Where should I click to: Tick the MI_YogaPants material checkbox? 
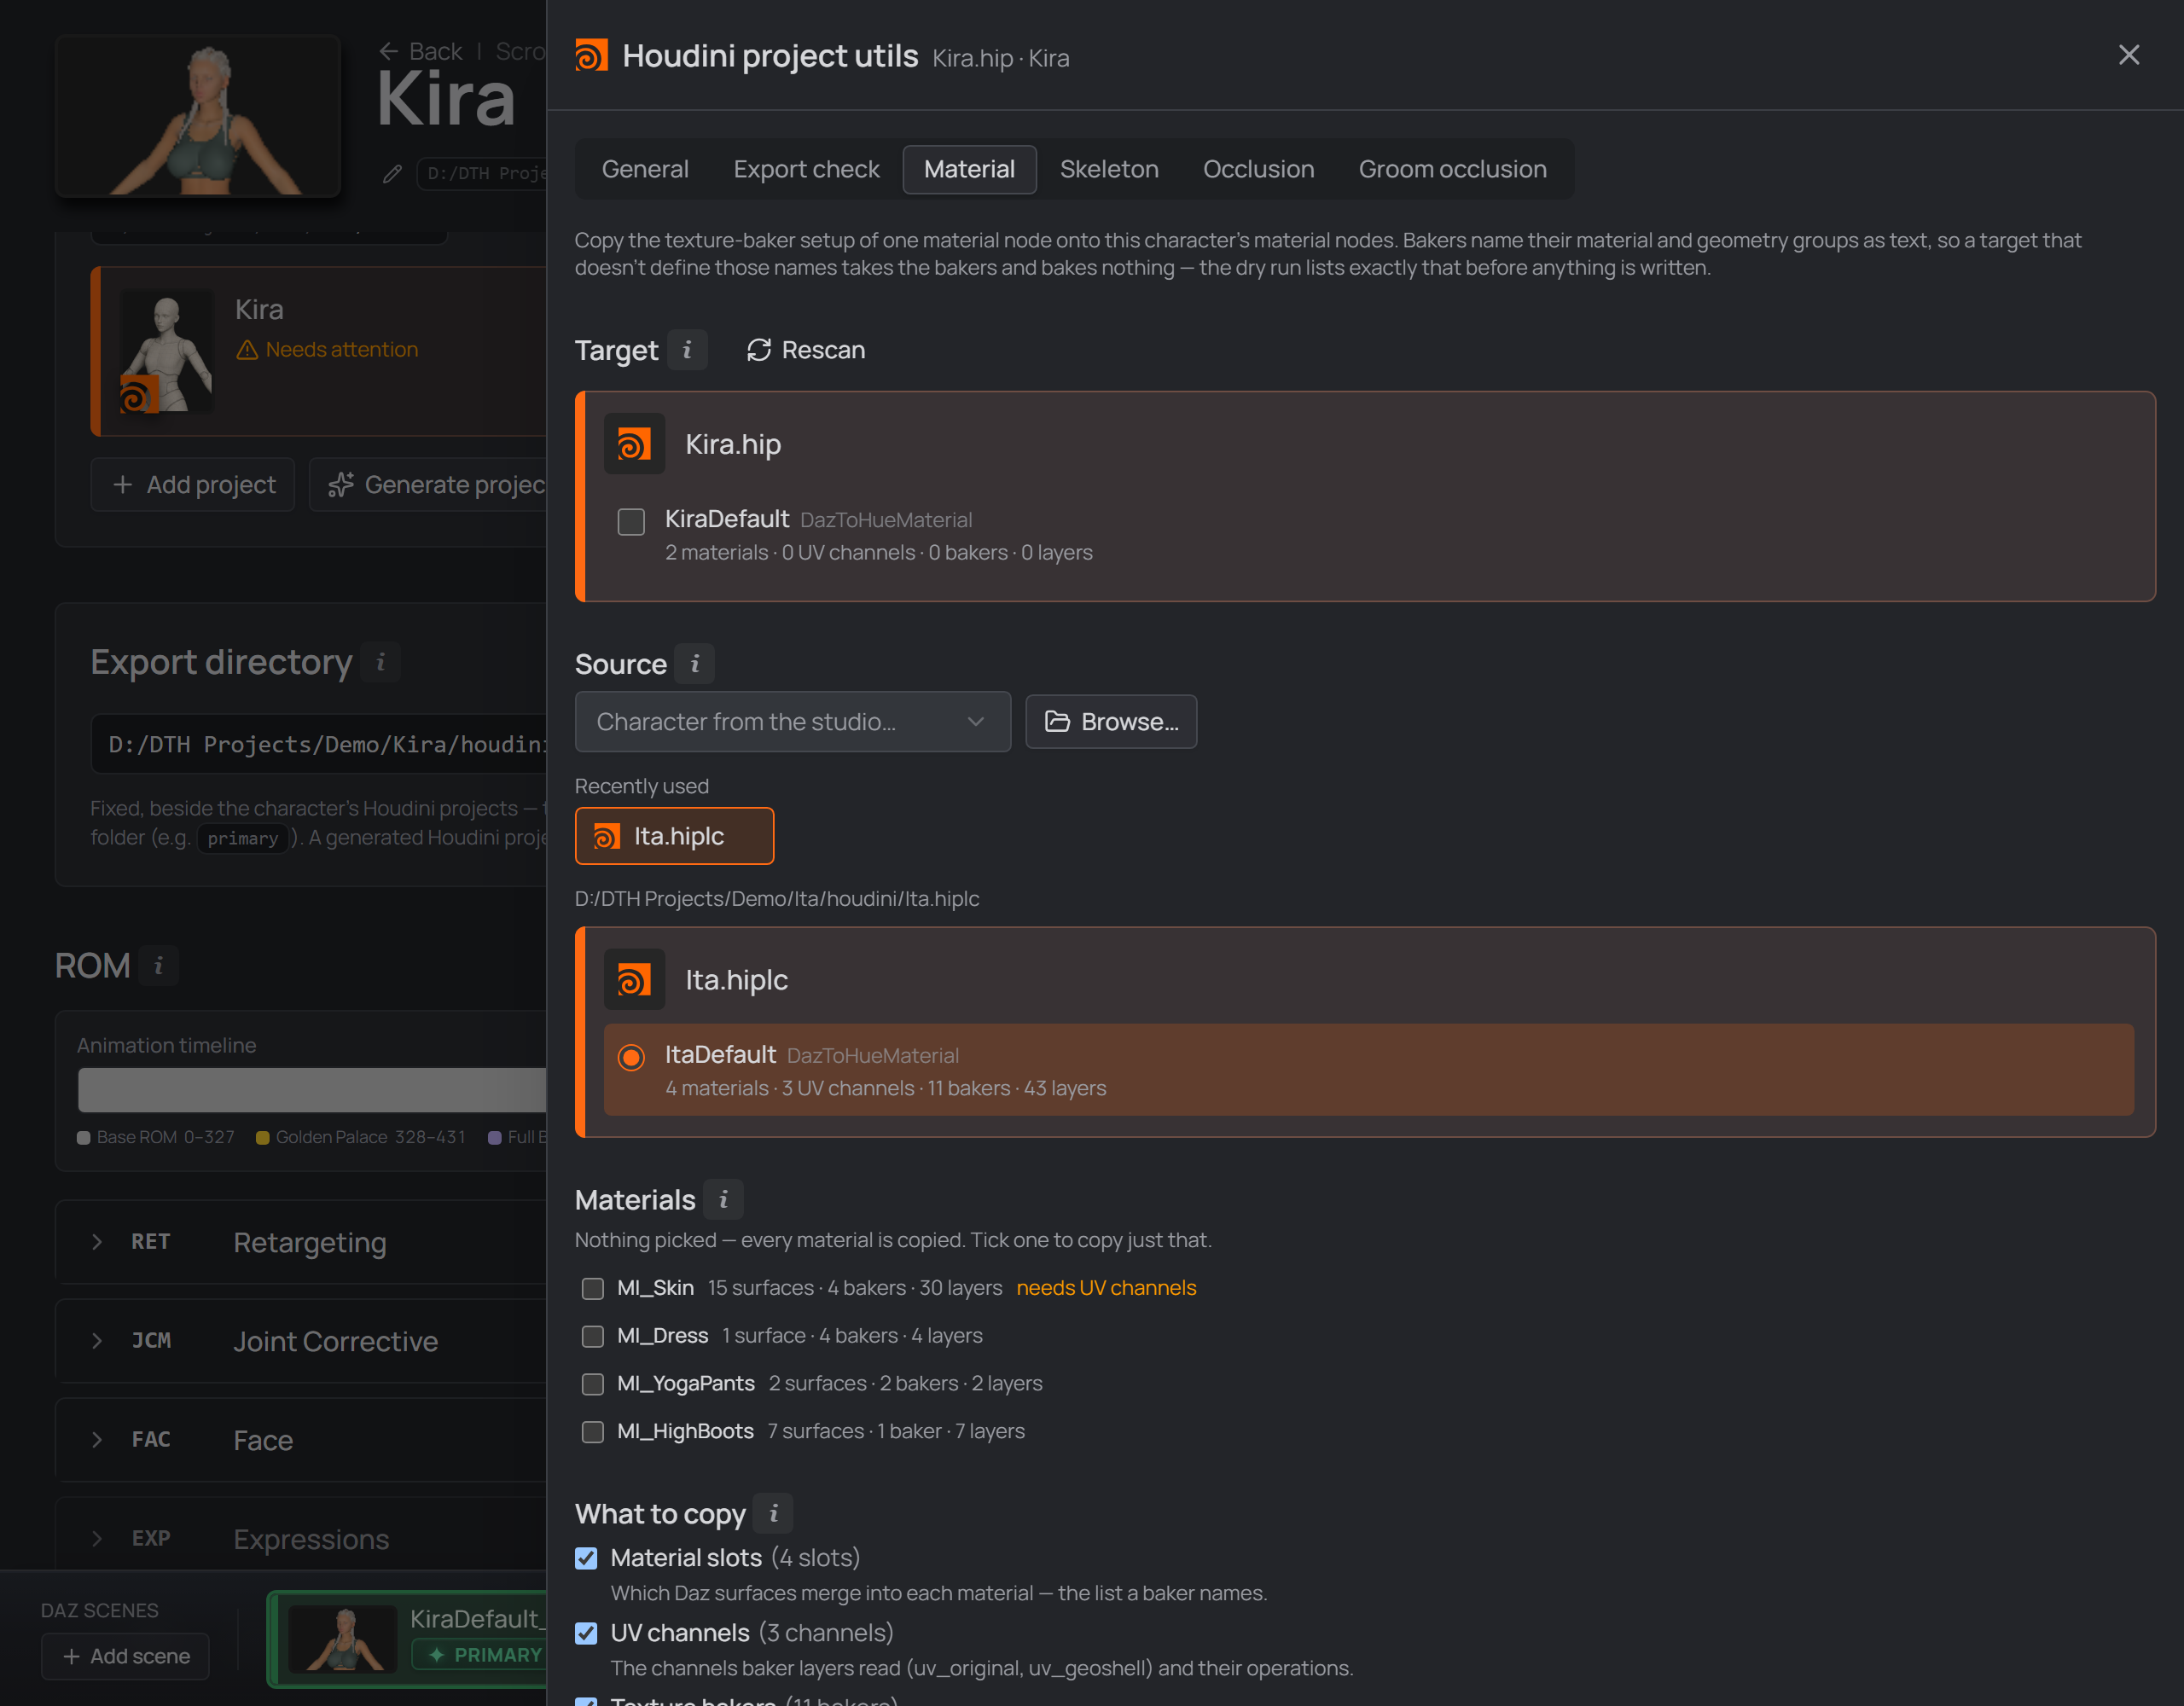point(593,1384)
